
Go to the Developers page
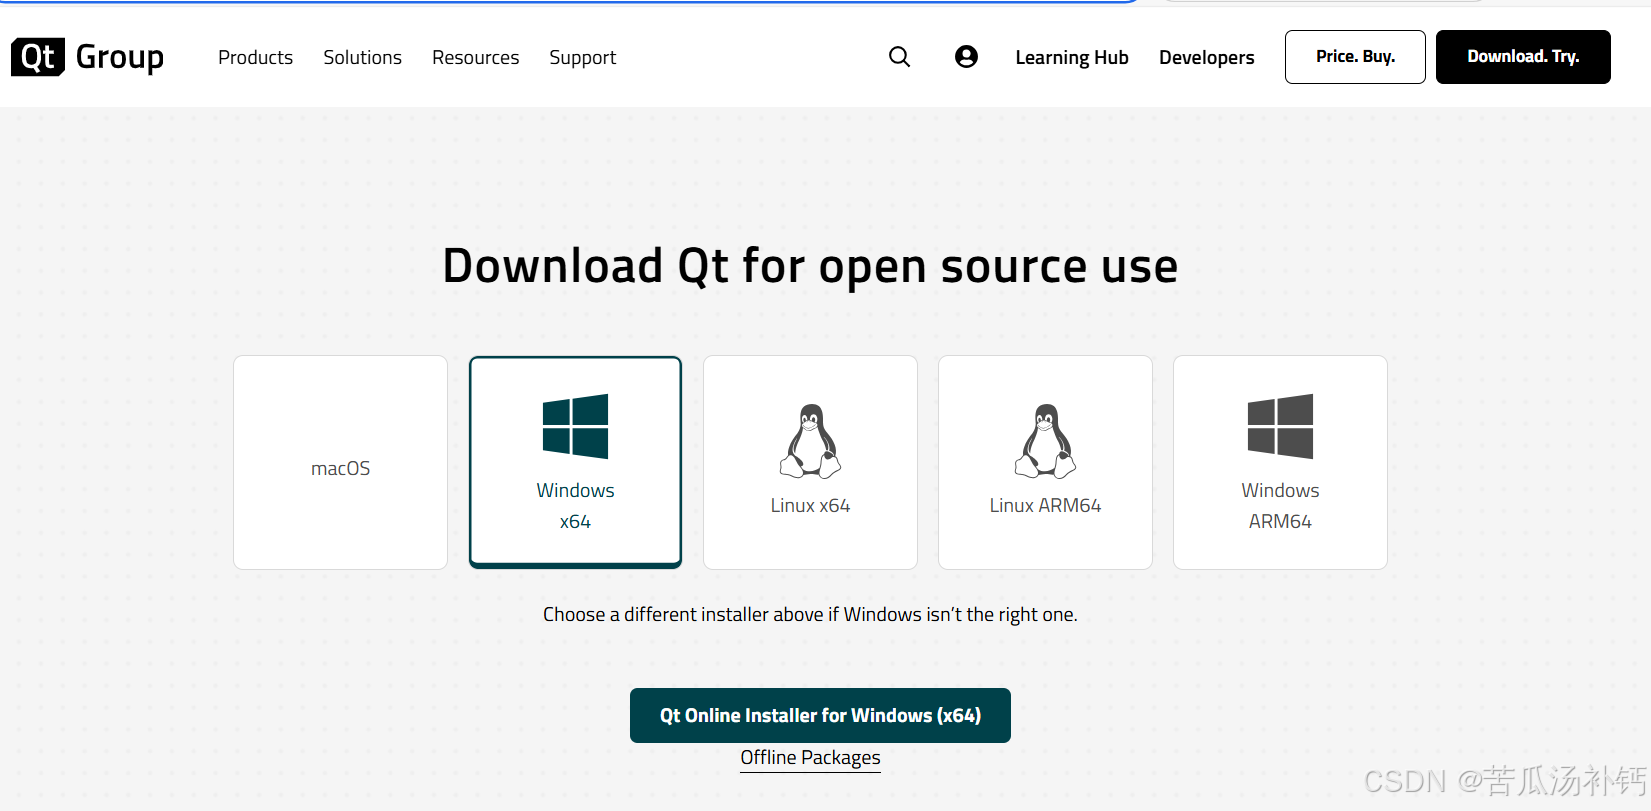click(x=1207, y=58)
